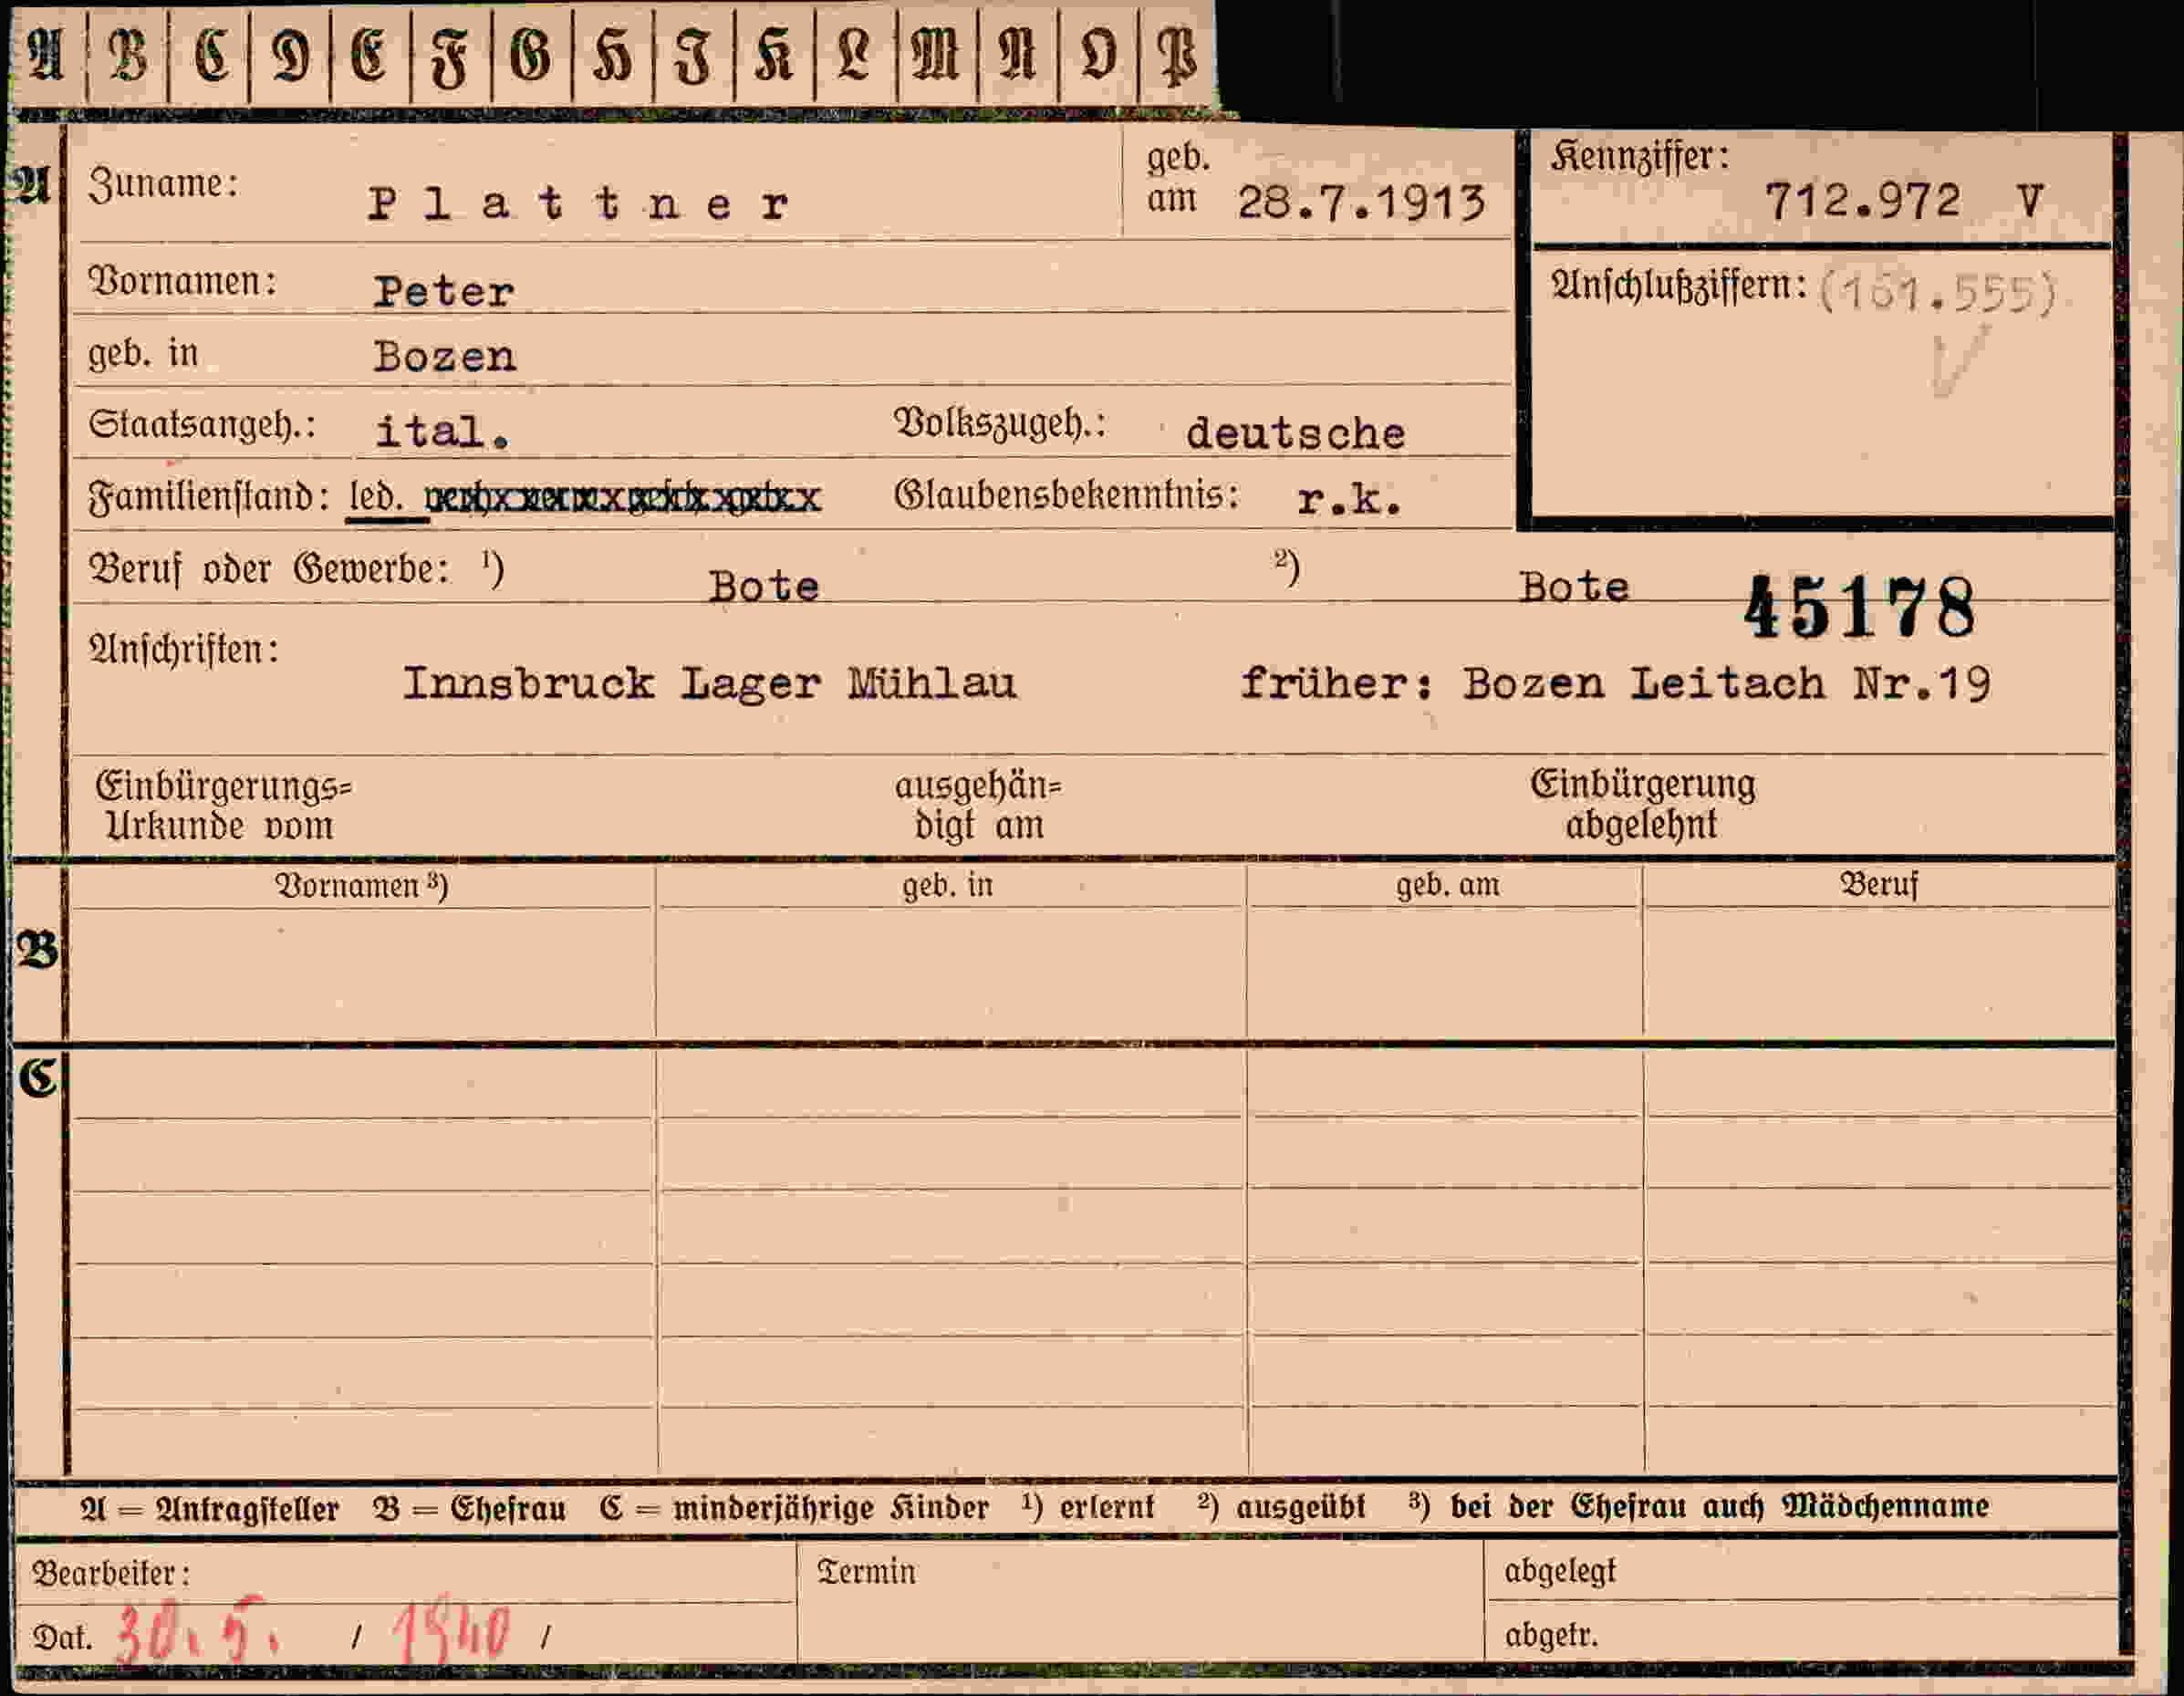Click the 'Beruf oder Gewerbe:' label
Screen dimensions: 2184x1696
[270, 570]
